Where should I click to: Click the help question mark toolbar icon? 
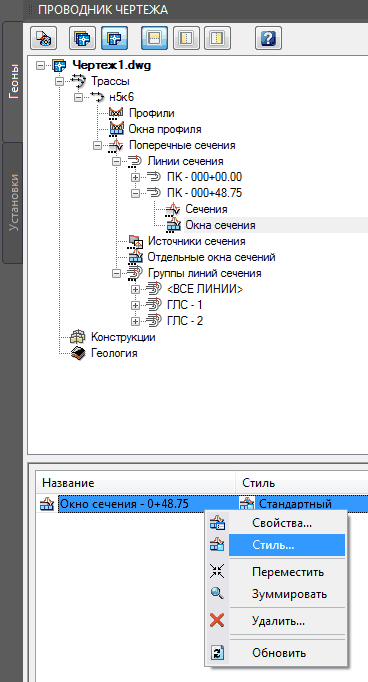pos(268,38)
